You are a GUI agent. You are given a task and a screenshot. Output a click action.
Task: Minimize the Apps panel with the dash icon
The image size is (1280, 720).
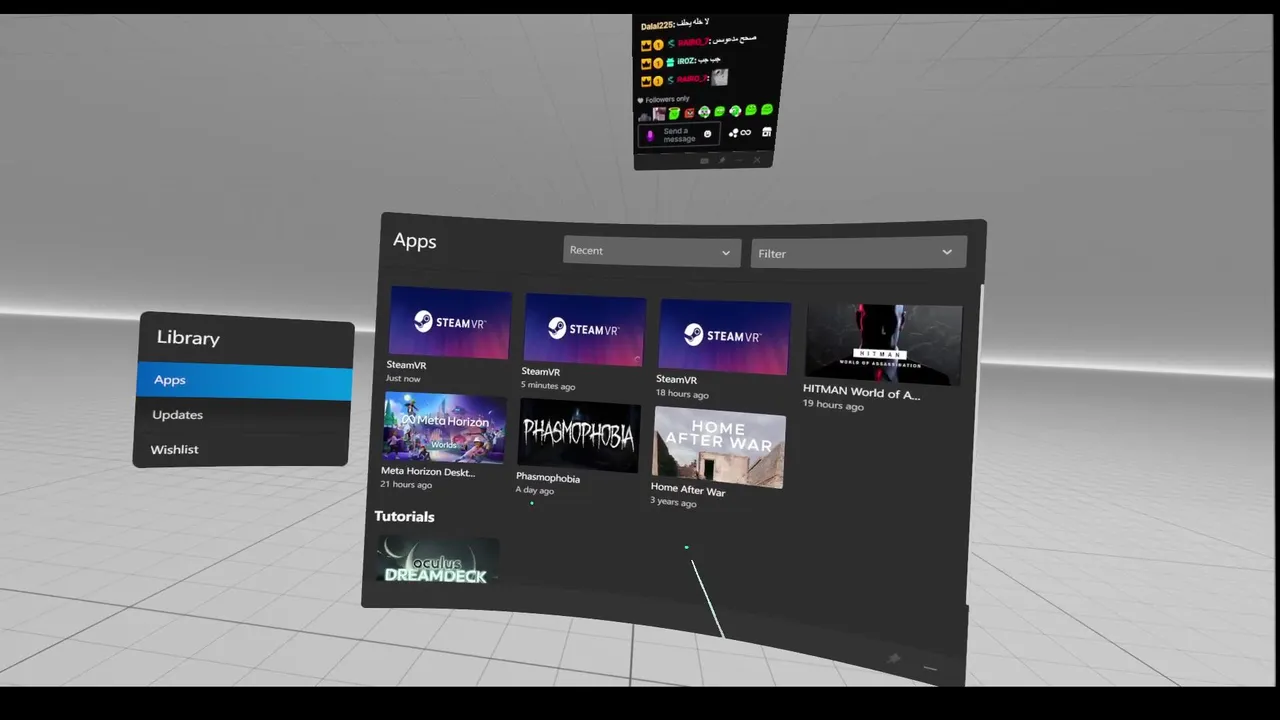click(930, 668)
